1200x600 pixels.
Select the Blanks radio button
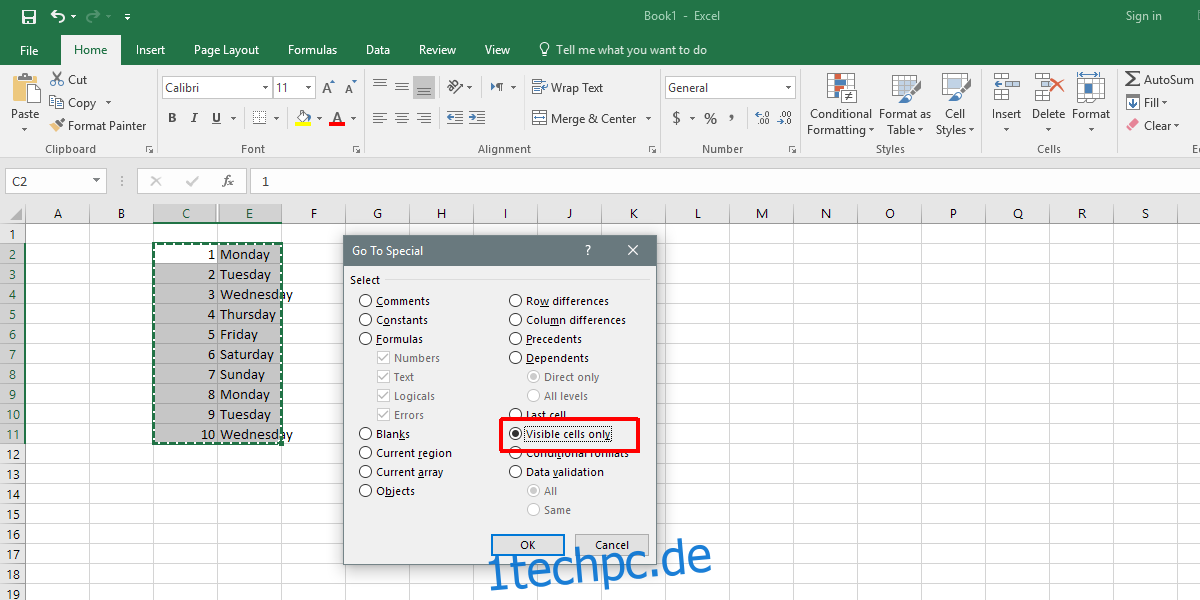point(366,434)
